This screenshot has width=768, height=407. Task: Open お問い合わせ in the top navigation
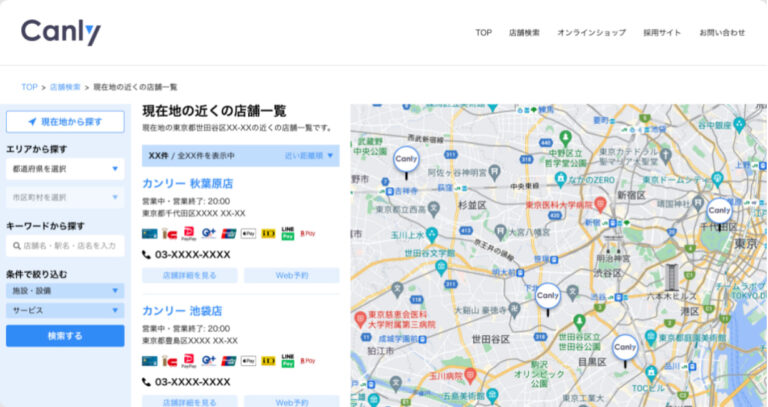(x=722, y=33)
